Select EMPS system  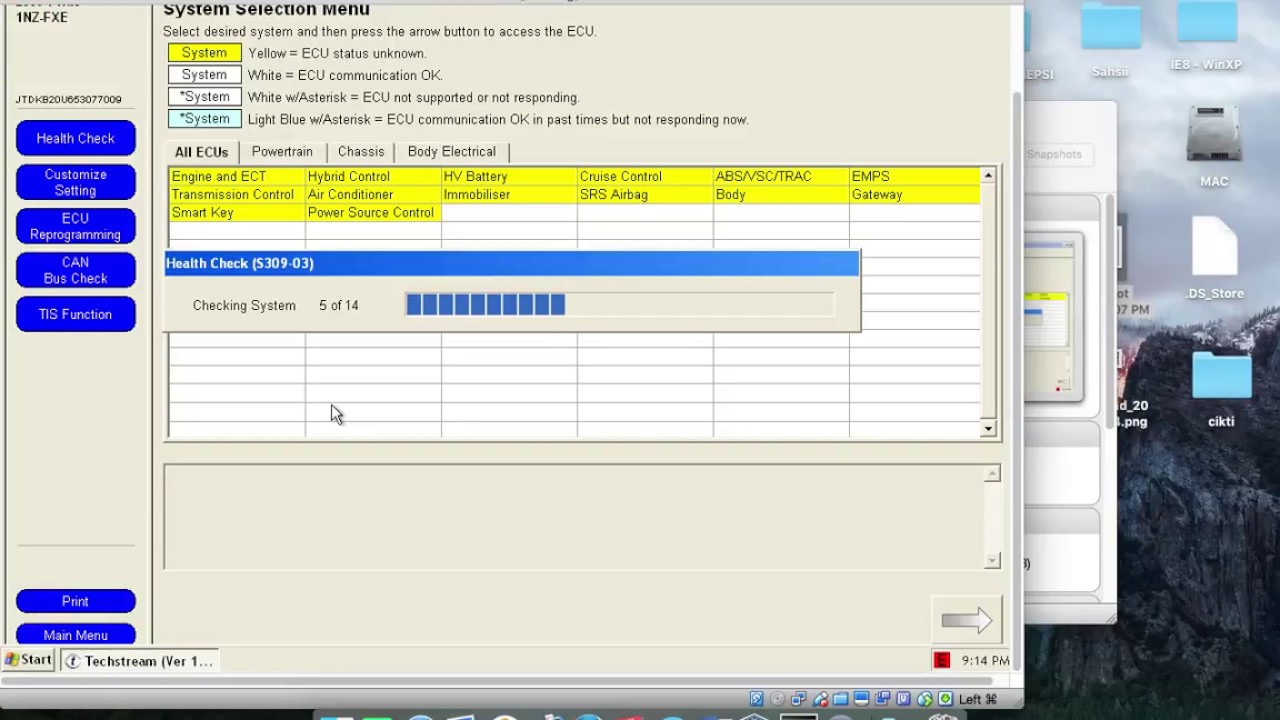(x=915, y=176)
